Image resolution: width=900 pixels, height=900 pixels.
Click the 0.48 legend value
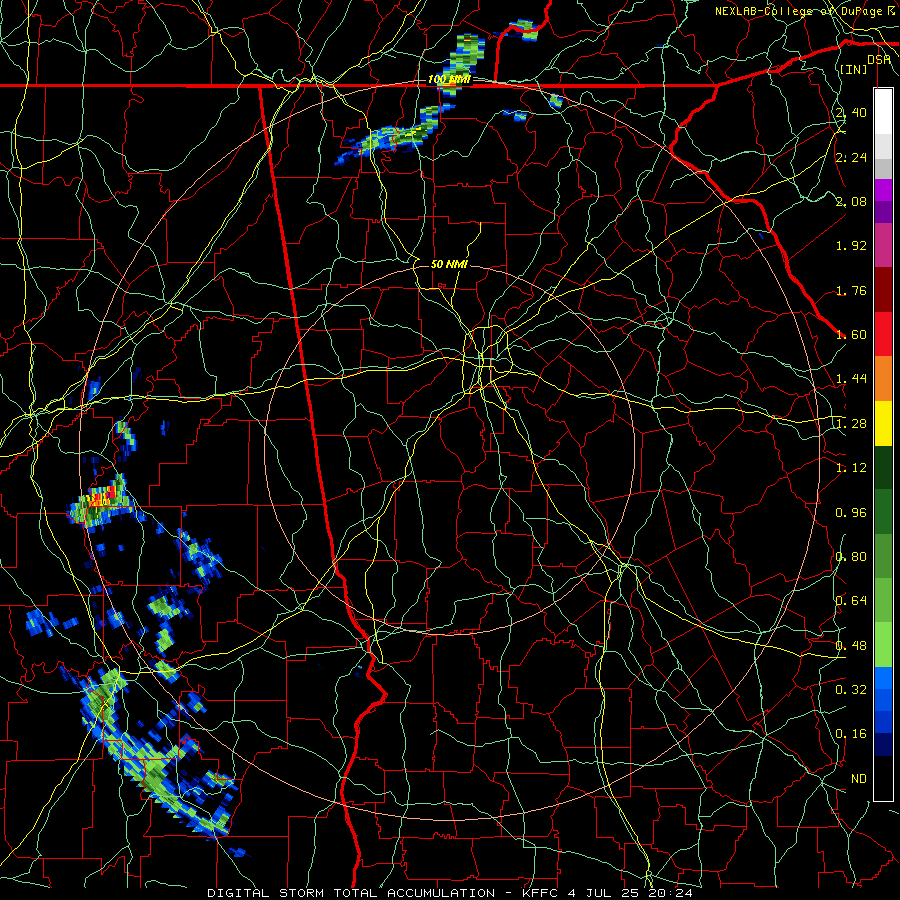click(851, 646)
